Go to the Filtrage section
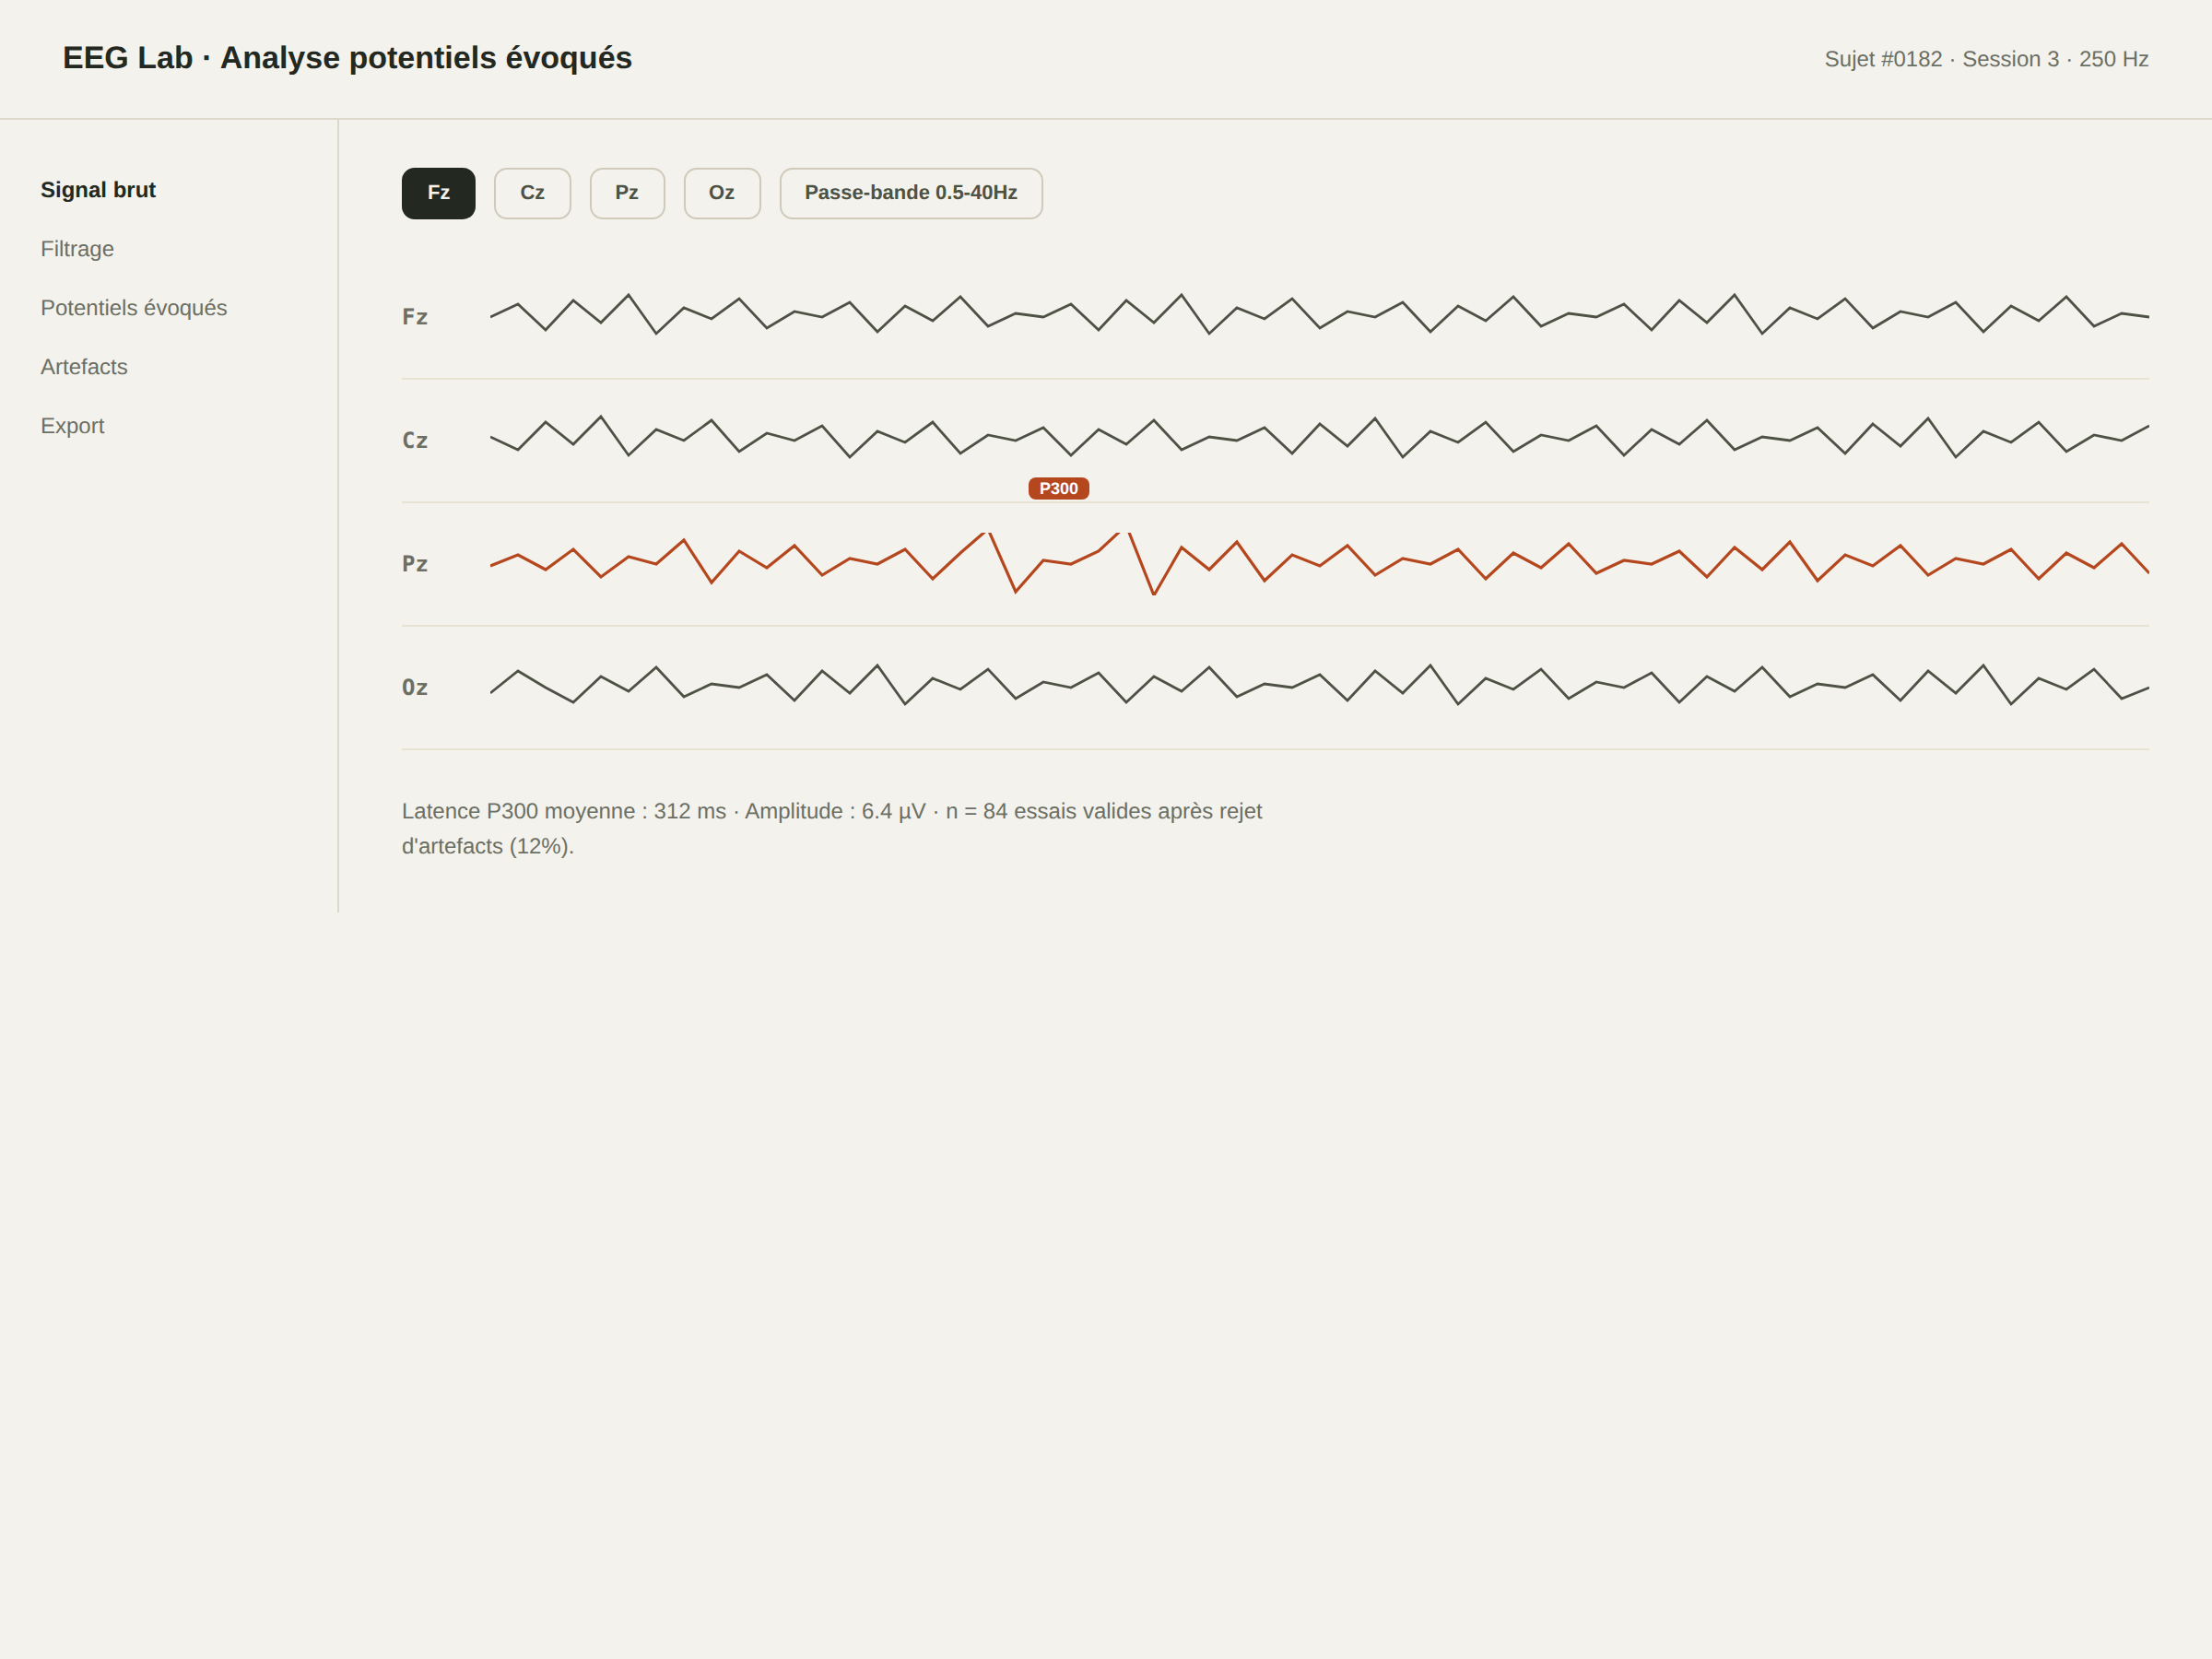Screen dimensions: 2212x1659 coord(77,249)
